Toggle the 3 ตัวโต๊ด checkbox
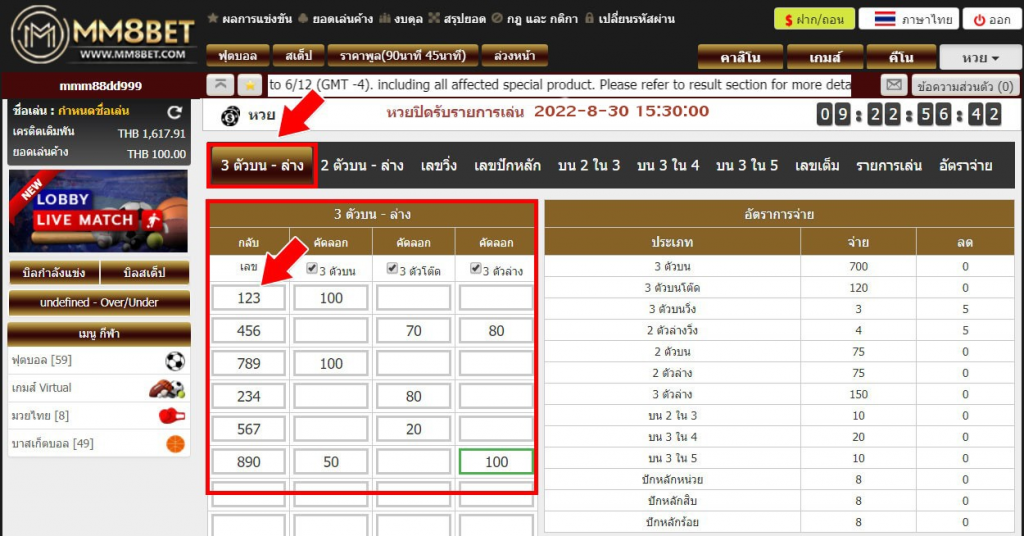Image resolution: width=1024 pixels, height=536 pixels. (x=392, y=268)
